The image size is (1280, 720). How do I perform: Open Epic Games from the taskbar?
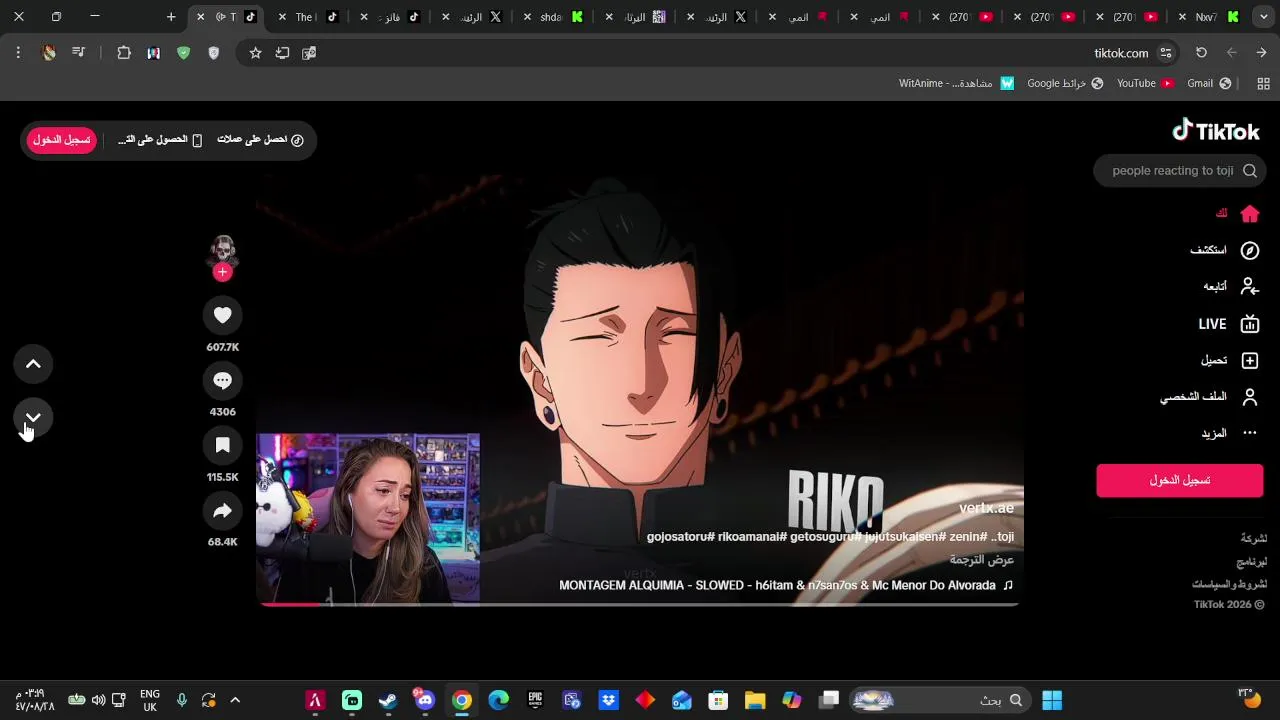(x=535, y=700)
